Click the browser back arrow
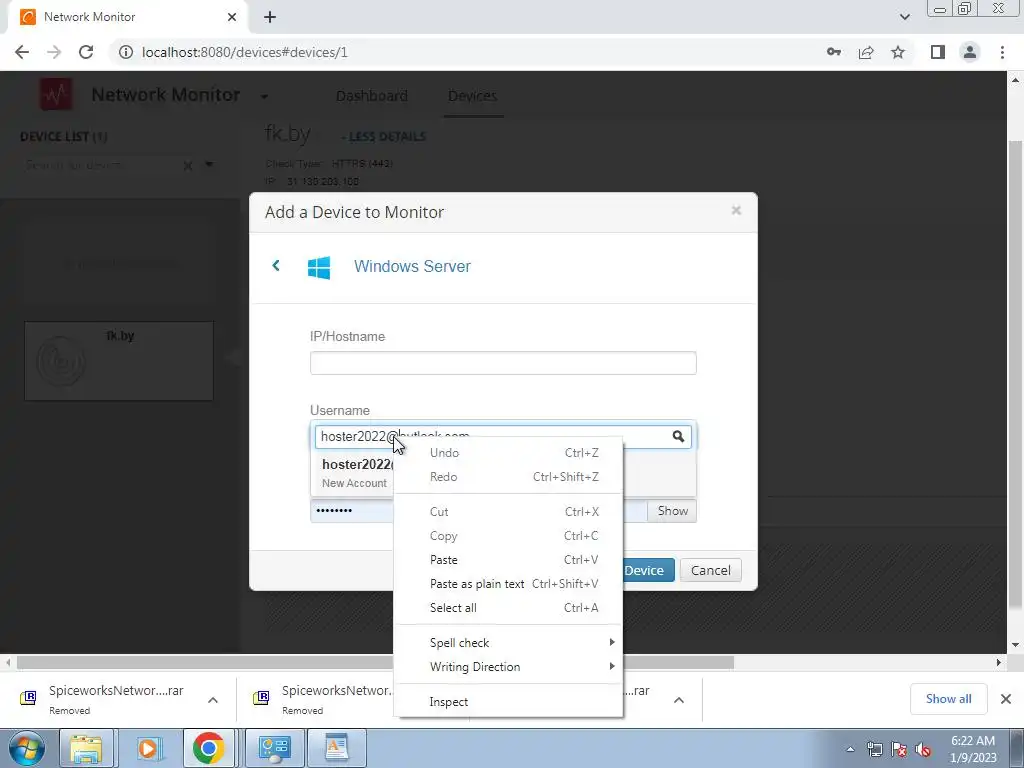This screenshot has height=768, width=1024. tap(22, 52)
